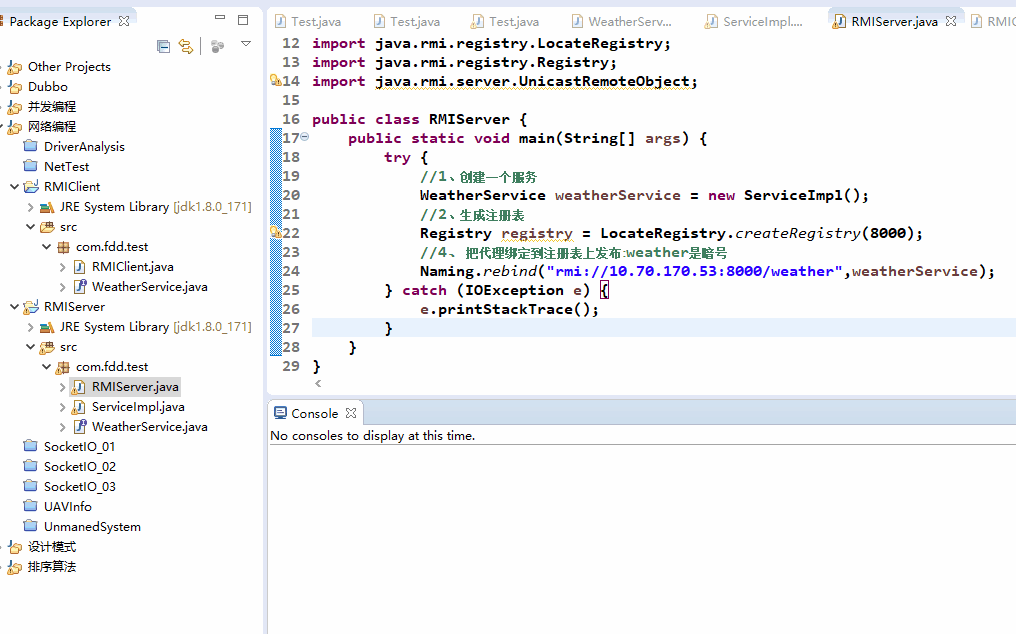Open Package Explorer View Menu arrow
The width and height of the screenshot is (1016, 634).
pyautogui.click(x=246, y=44)
